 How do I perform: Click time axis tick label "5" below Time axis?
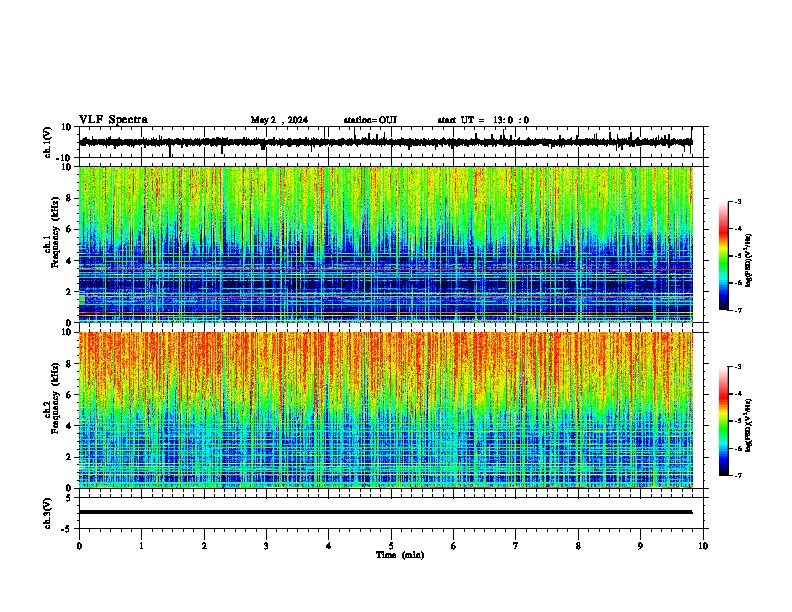[x=391, y=546]
